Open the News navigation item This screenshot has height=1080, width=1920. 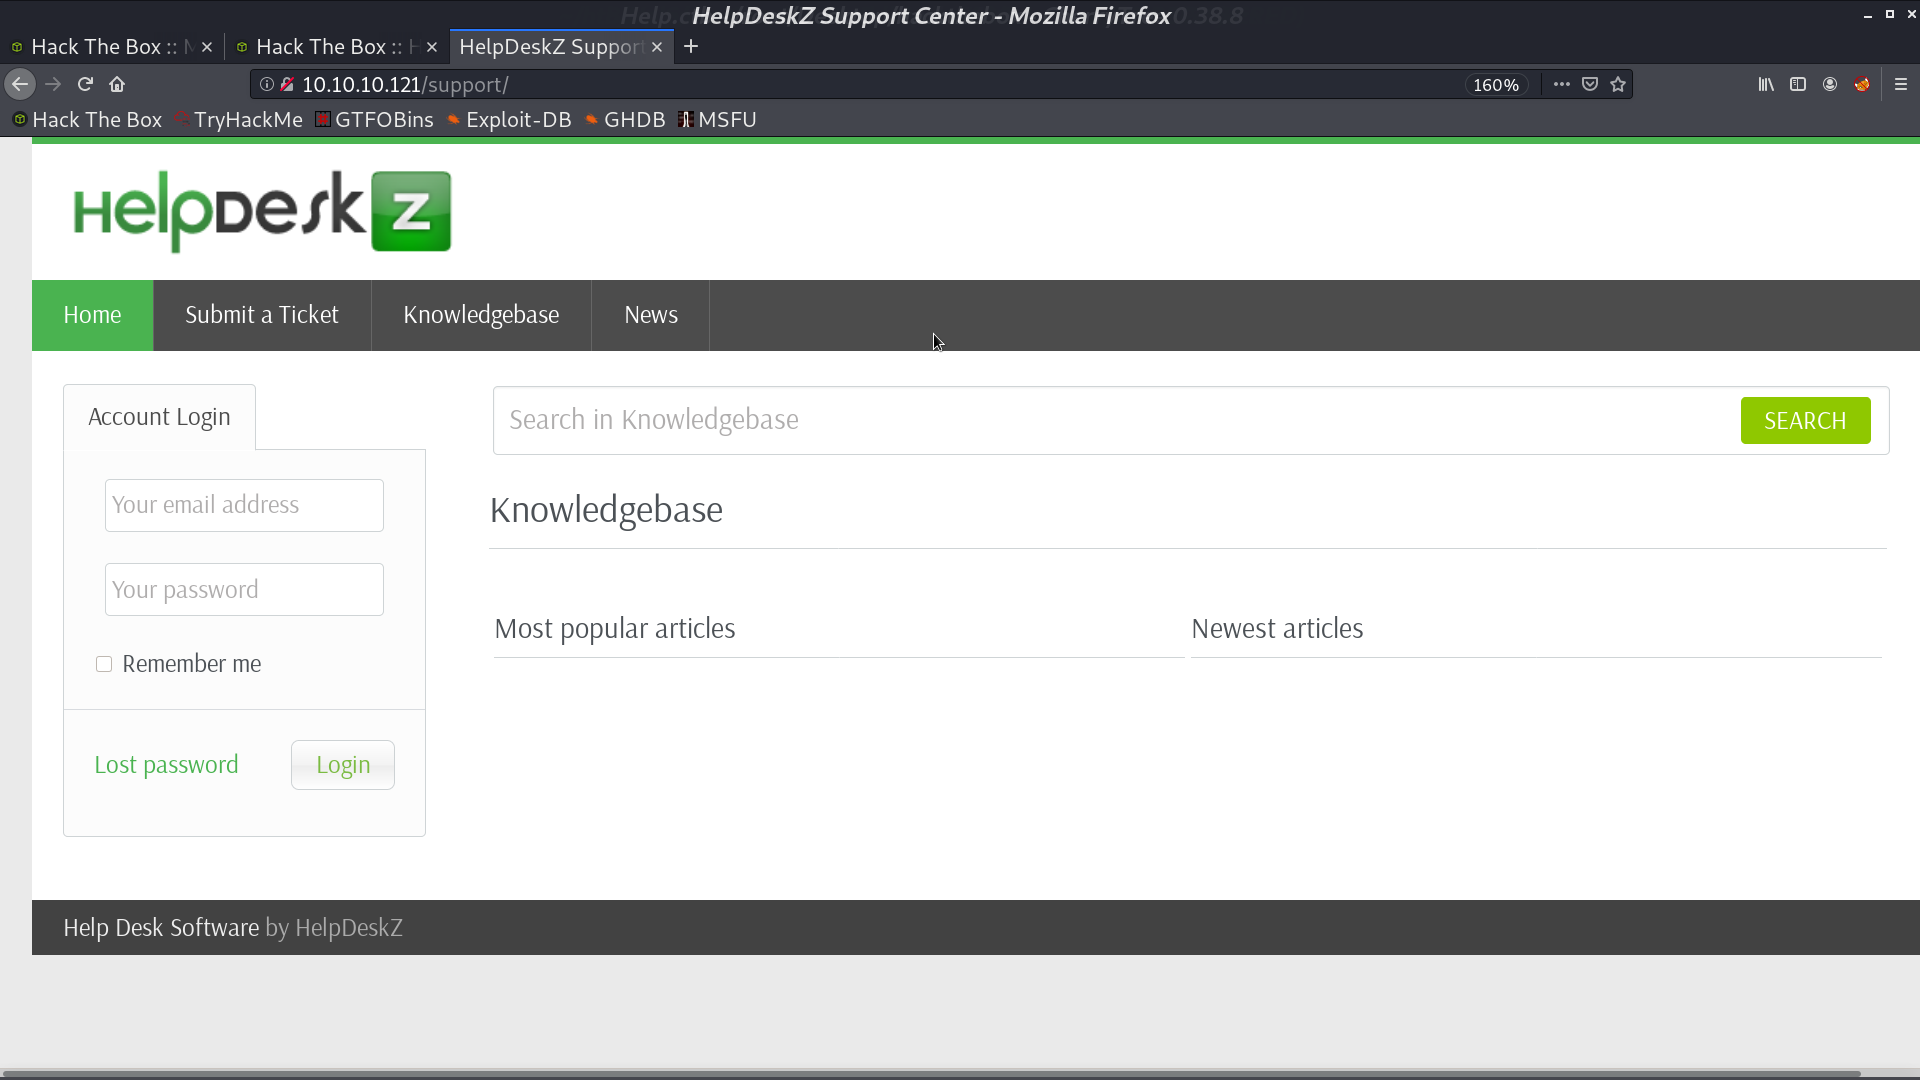651,315
